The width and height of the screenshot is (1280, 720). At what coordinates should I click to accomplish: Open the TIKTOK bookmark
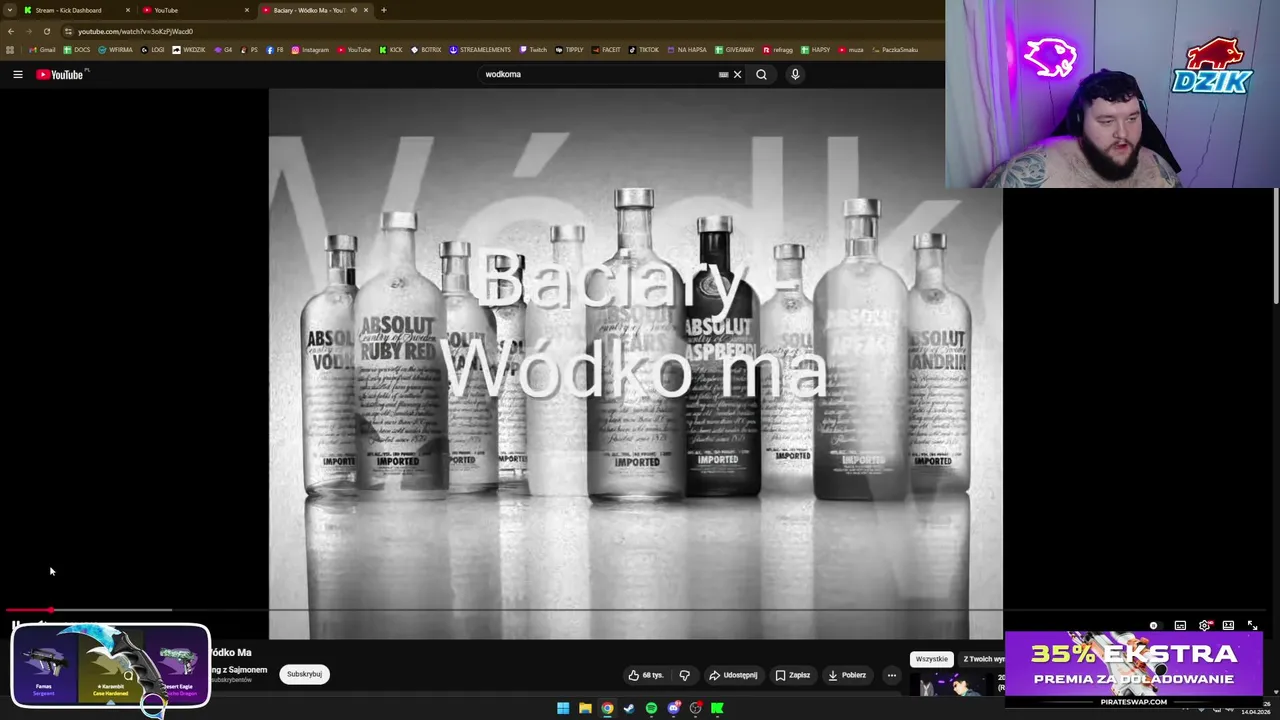[644, 49]
